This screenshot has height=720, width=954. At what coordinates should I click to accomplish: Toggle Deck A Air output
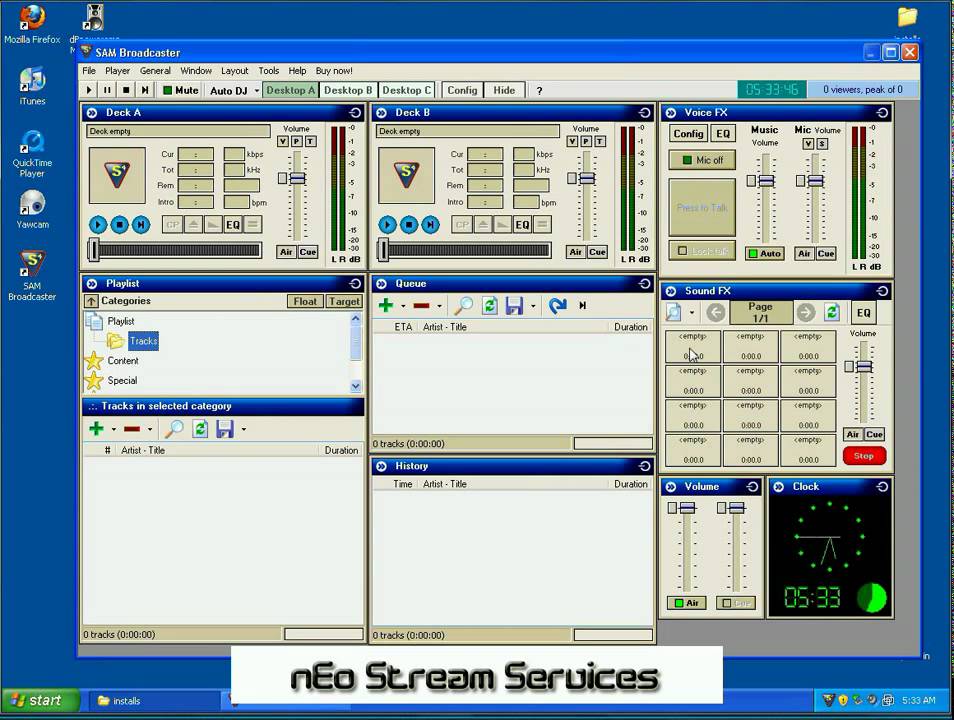pyautogui.click(x=286, y=252)
